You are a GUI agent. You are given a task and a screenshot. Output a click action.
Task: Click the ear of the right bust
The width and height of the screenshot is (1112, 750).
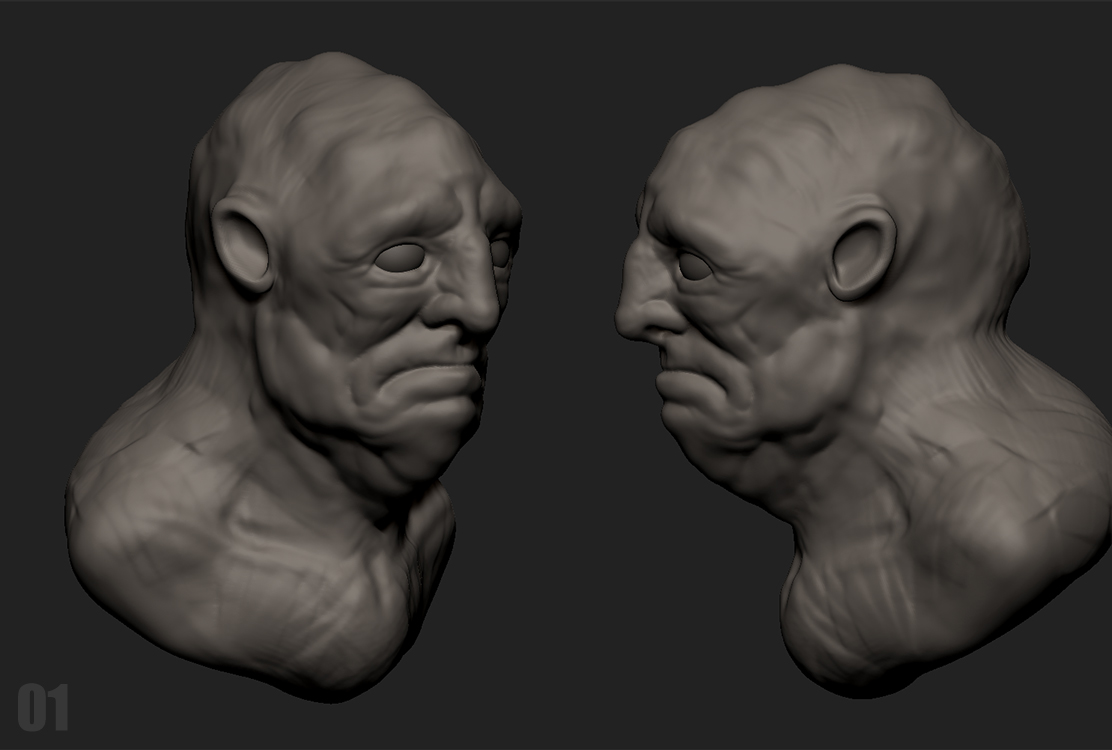[860, 255]
